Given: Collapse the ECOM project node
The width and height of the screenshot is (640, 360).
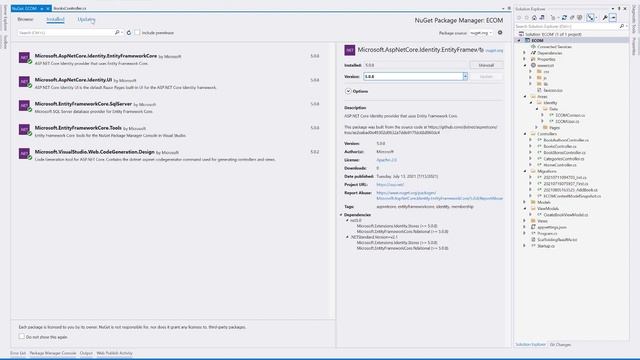Looking at the screenshot, I should click(519, 40).
